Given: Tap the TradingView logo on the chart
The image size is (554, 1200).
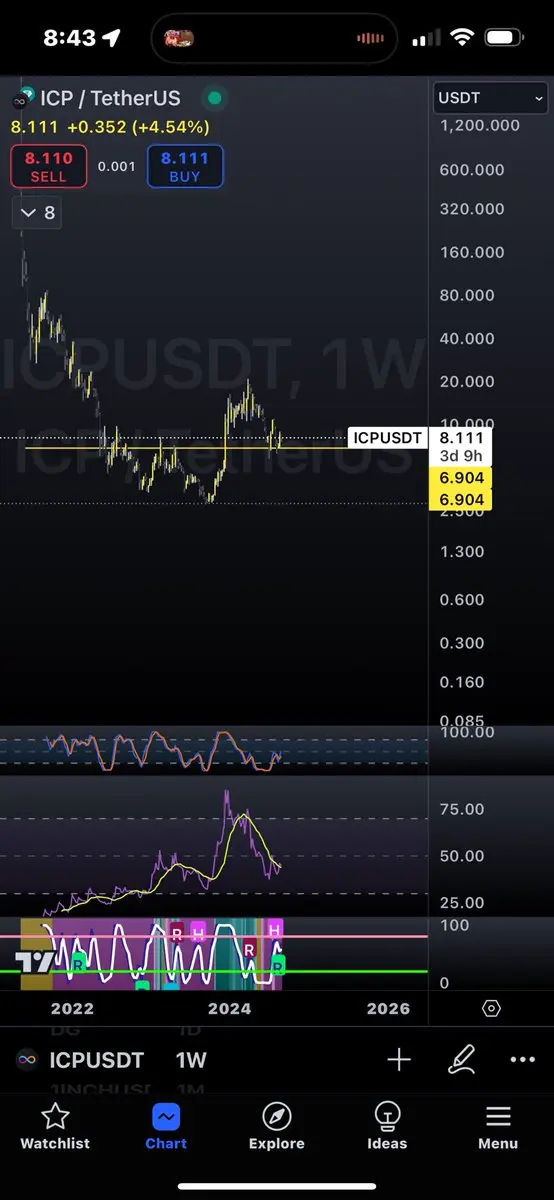Looking at the screenshot, I should point(34,962).
